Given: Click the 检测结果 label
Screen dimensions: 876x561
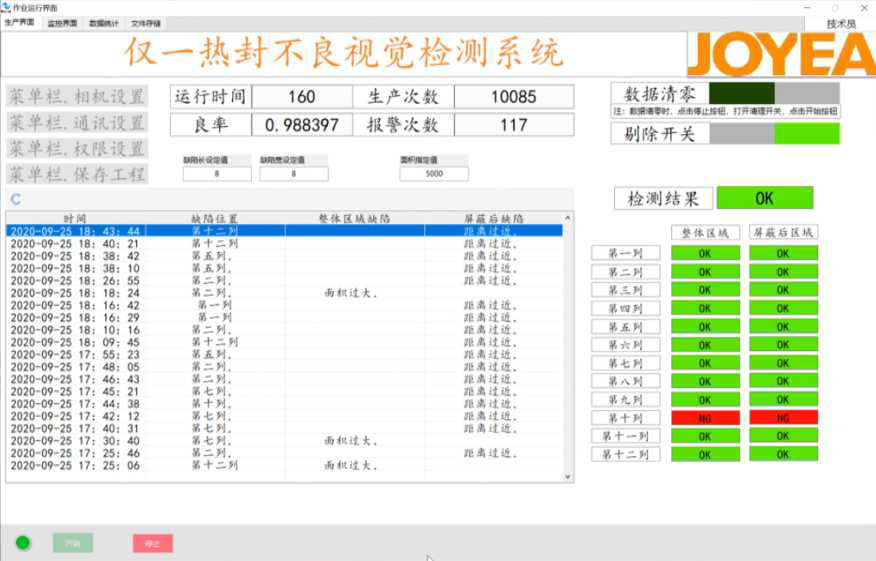Looking at the screenshot, I should (663, 198).
